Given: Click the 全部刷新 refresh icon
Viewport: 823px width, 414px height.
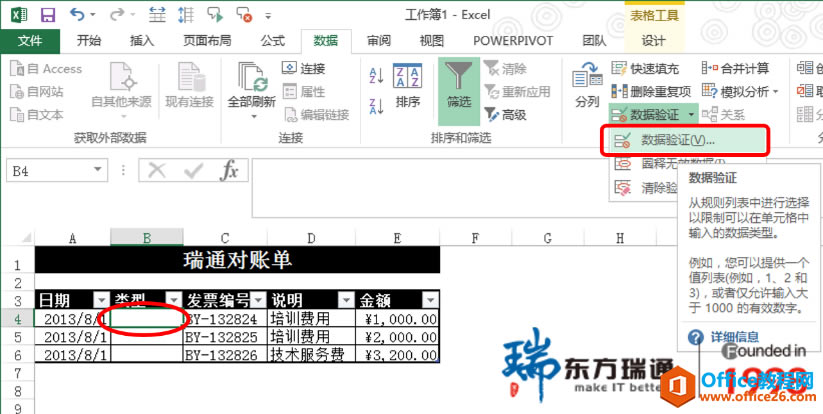Looking at the screenshot, I should point(252,78).
